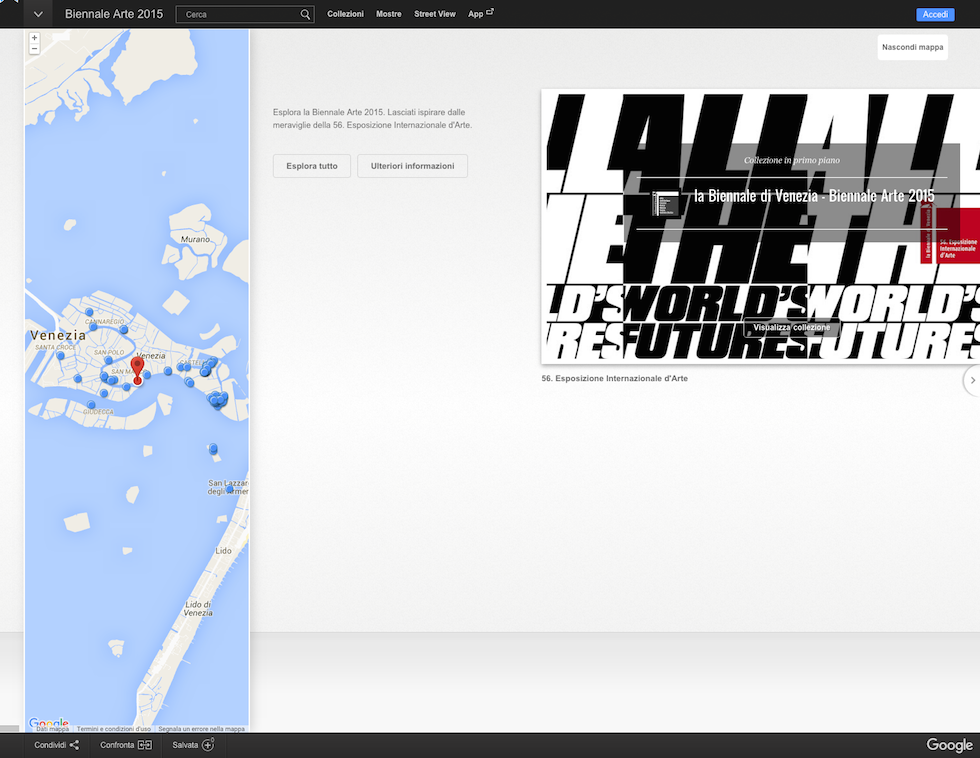
Task: Click the 56. Esposizione Internazionale d'Arte caption
Action: (x=614, y=379)
